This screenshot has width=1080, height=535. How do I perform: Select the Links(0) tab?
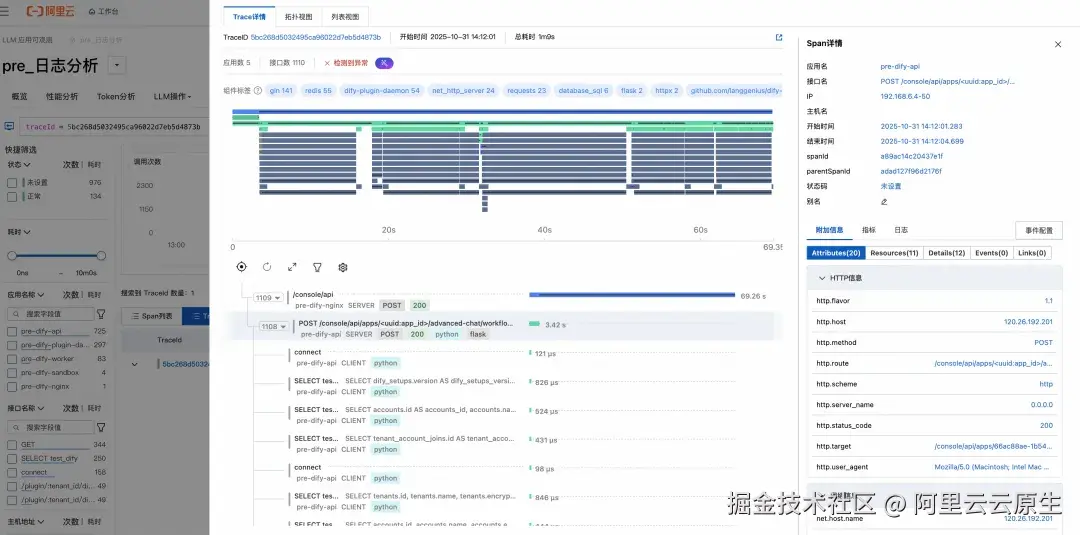[x=1032, y=253]
